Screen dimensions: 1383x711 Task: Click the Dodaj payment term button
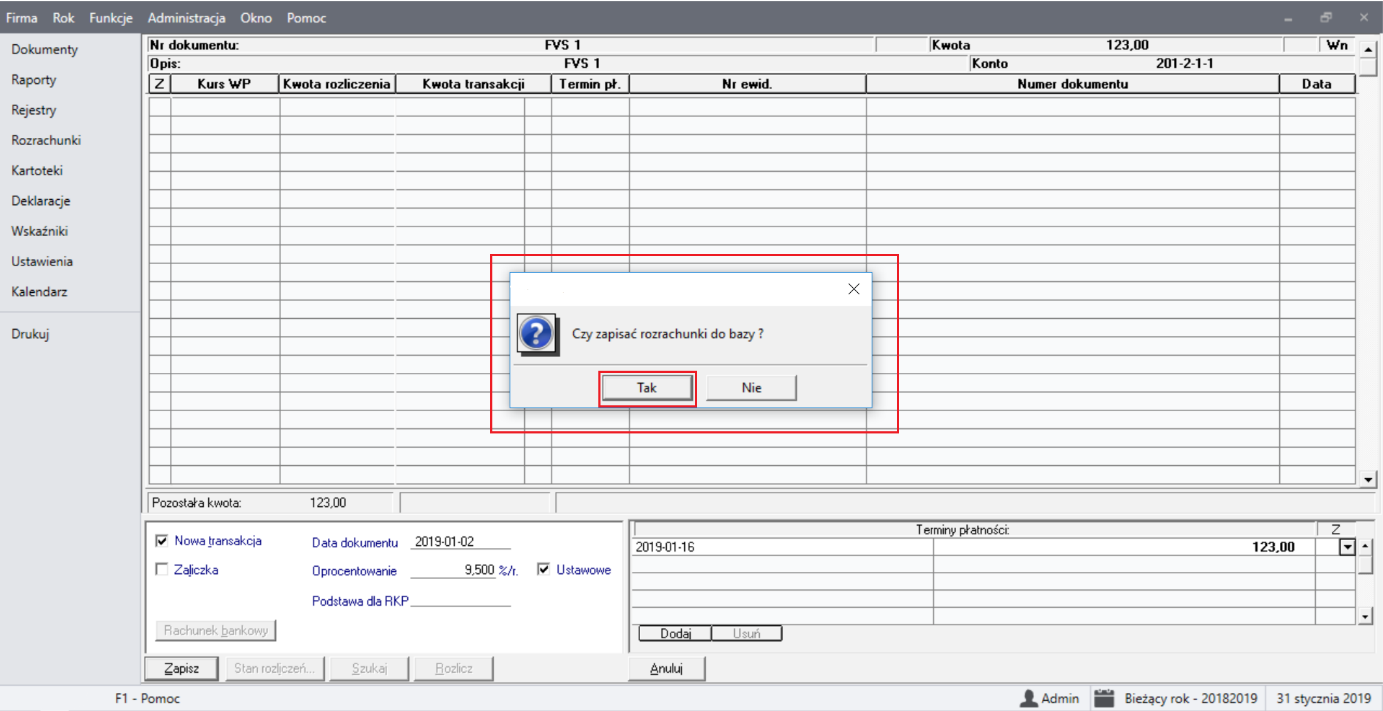tap(674, 634)
